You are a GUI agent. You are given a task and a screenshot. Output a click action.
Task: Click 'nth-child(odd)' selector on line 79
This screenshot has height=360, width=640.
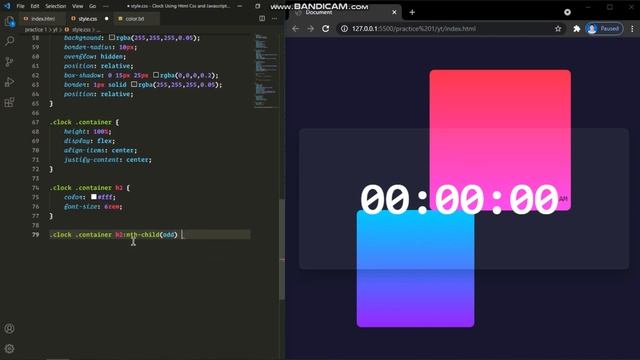pyautogui.click(x=151, y=235)
